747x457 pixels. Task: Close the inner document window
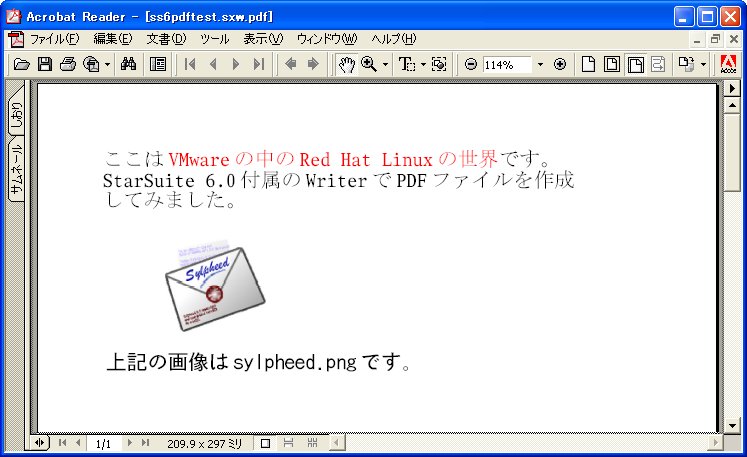734,40
